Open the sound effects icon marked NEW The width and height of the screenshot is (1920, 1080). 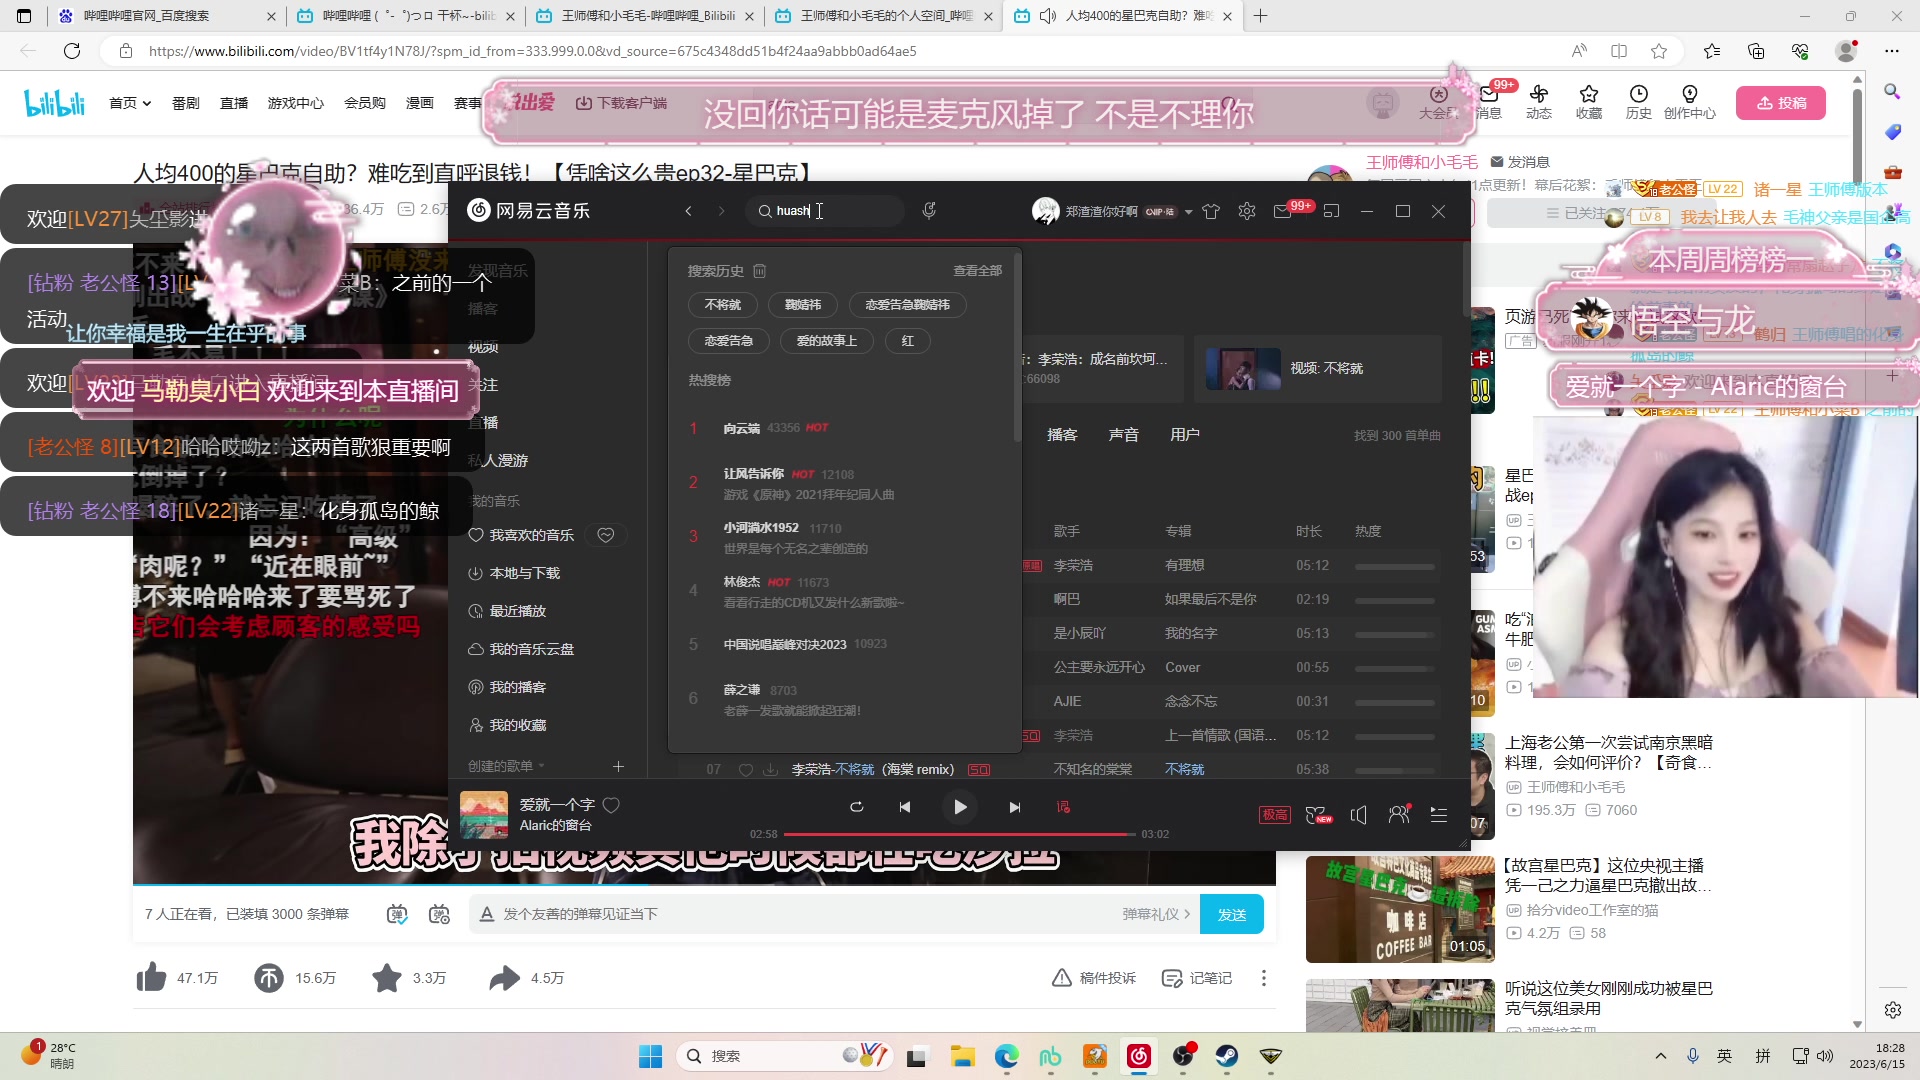[1319, 815]
